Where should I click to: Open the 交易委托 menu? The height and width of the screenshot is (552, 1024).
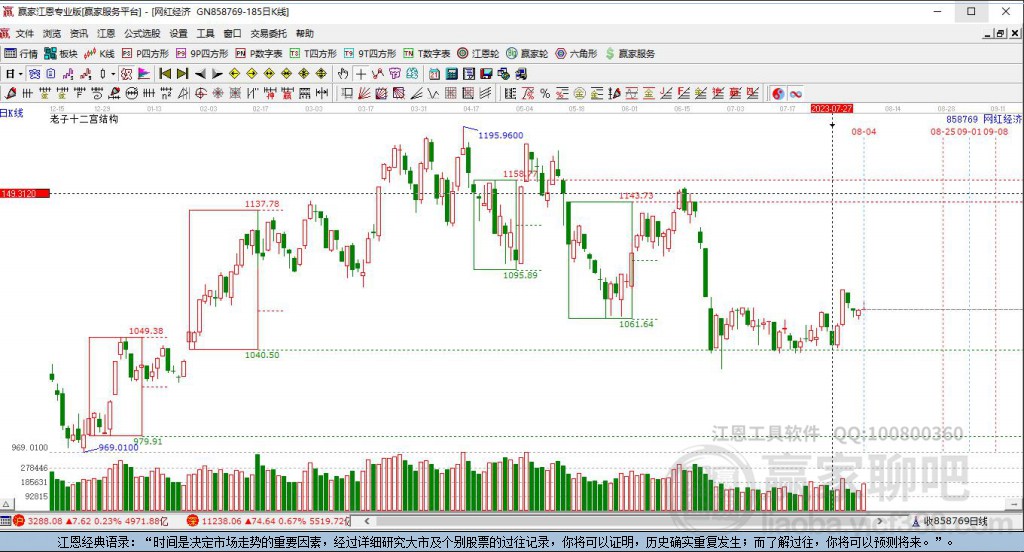point(268,33)
